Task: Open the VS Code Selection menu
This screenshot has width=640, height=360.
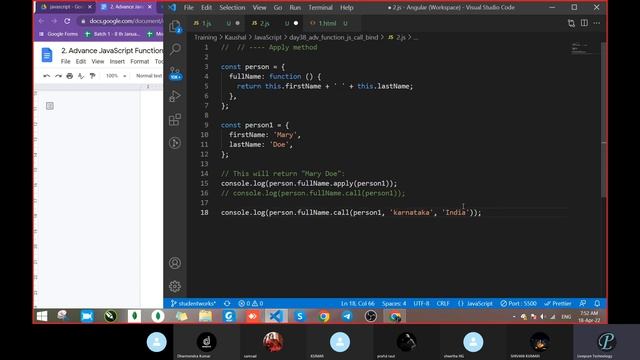Action: [x=232, y=7]
